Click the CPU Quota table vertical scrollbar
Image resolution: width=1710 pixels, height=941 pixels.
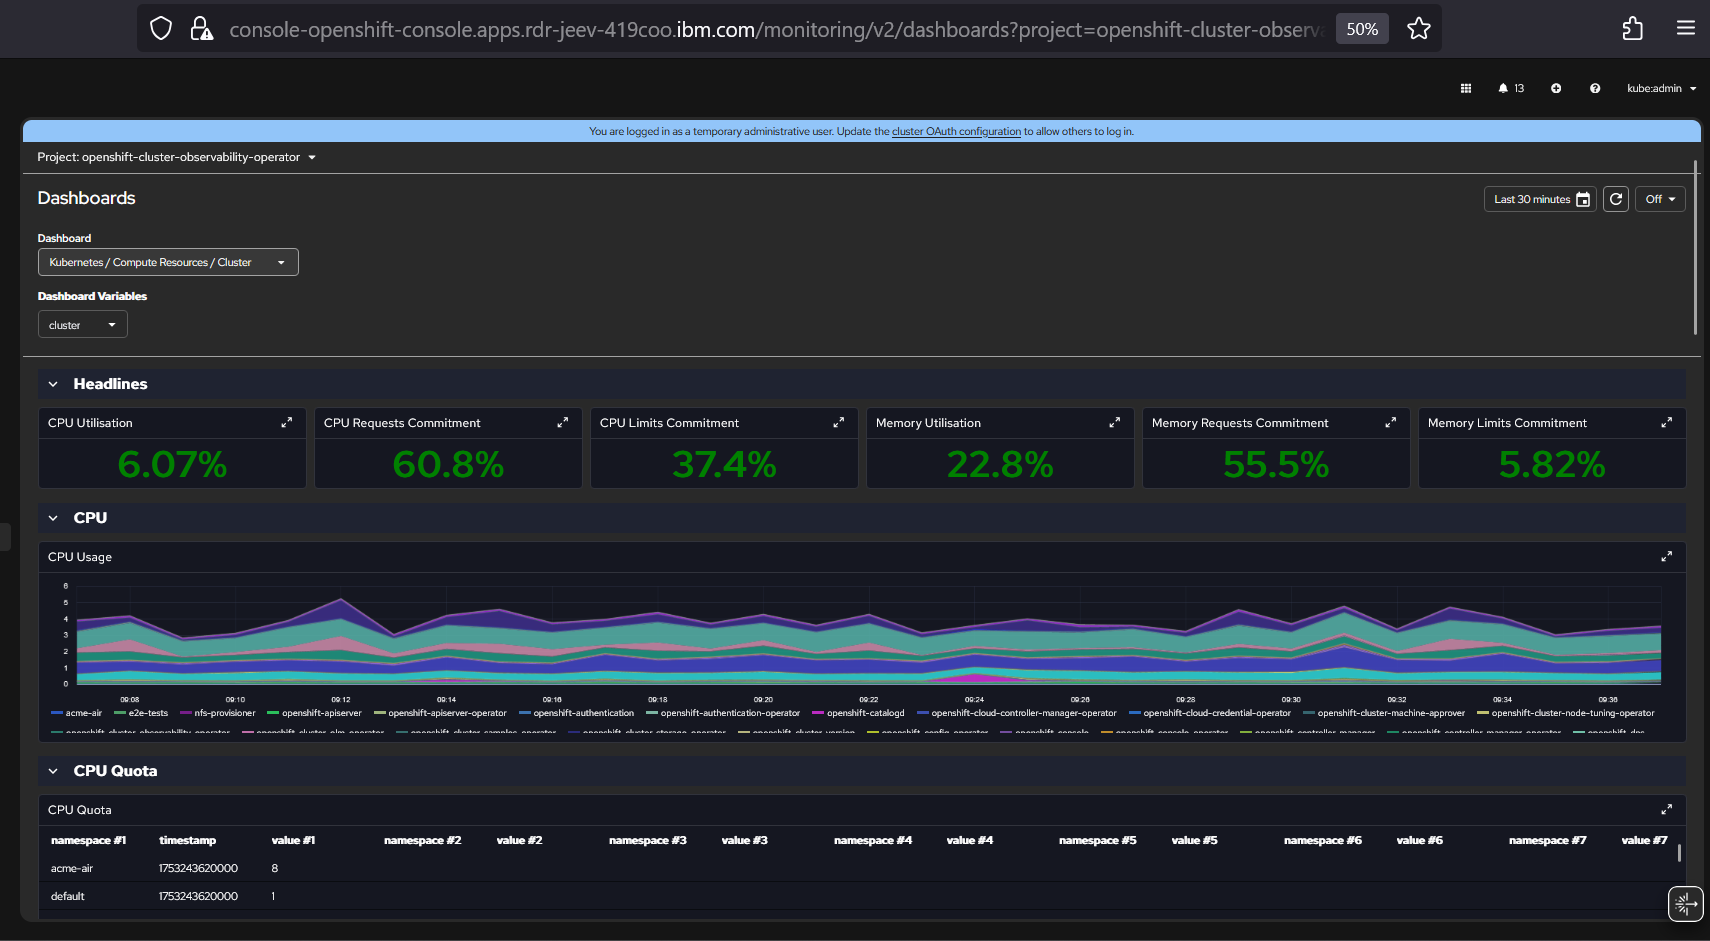pos(1679,853)
